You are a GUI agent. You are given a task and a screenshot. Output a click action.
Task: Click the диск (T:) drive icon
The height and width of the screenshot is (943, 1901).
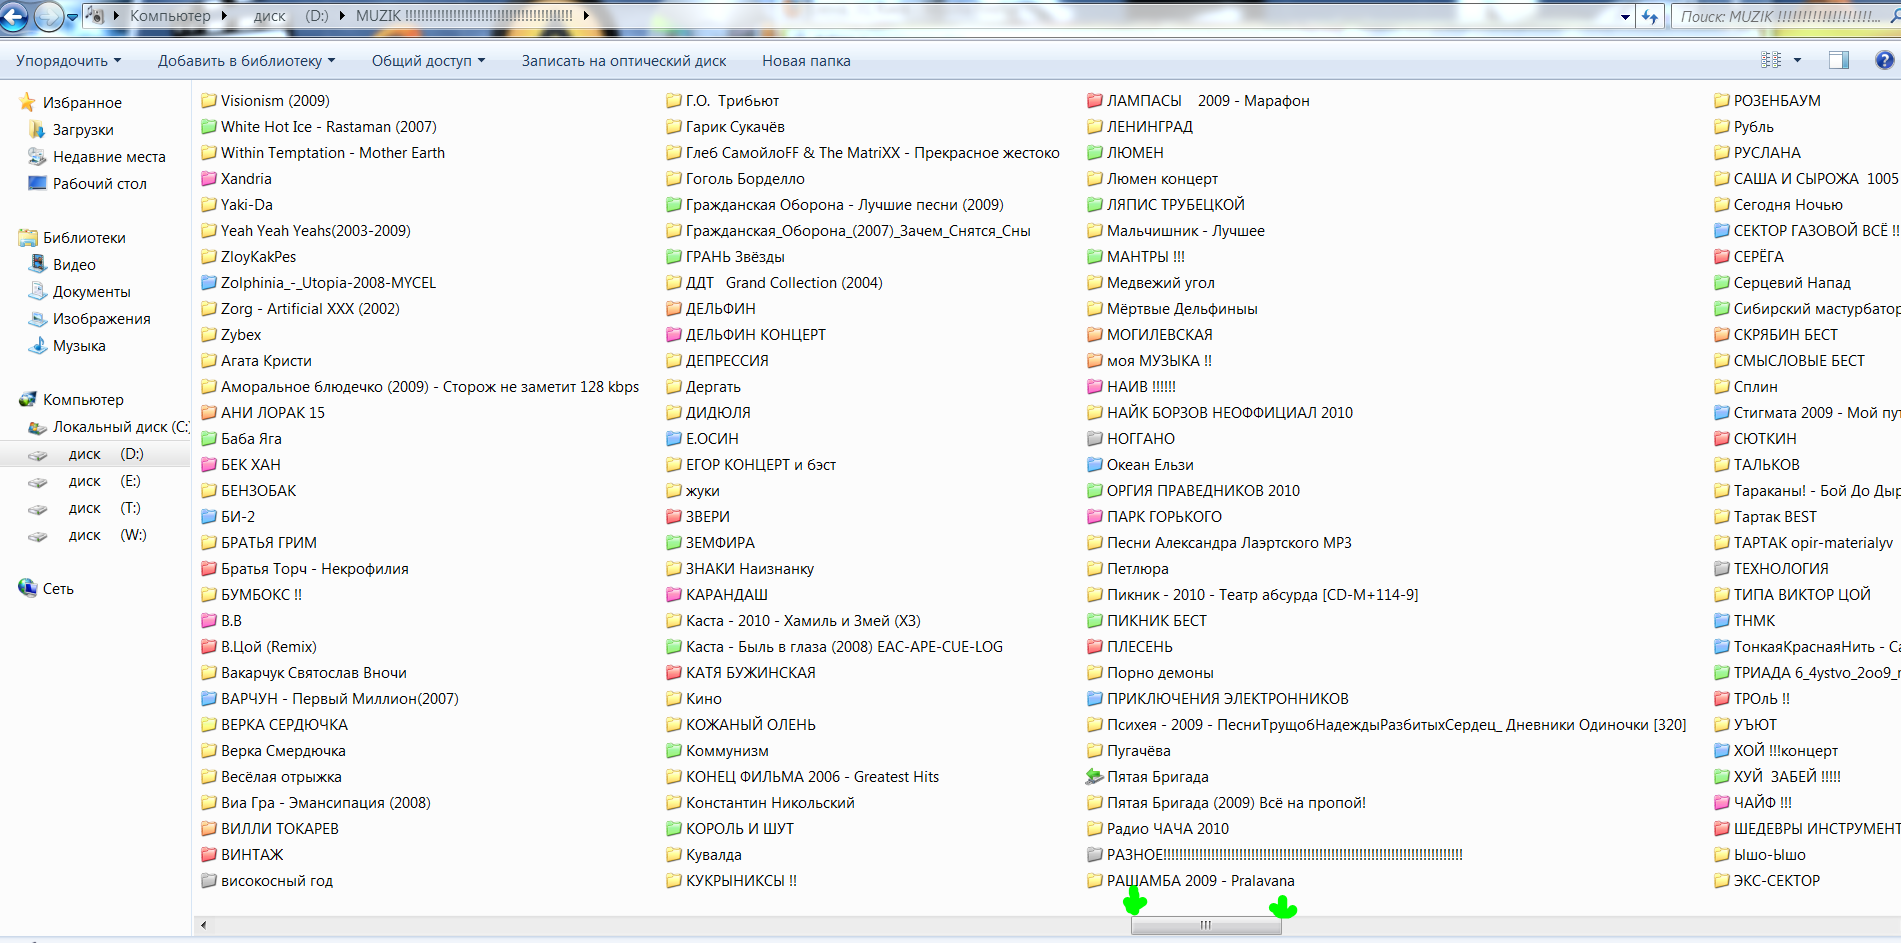tap(37, 508)
